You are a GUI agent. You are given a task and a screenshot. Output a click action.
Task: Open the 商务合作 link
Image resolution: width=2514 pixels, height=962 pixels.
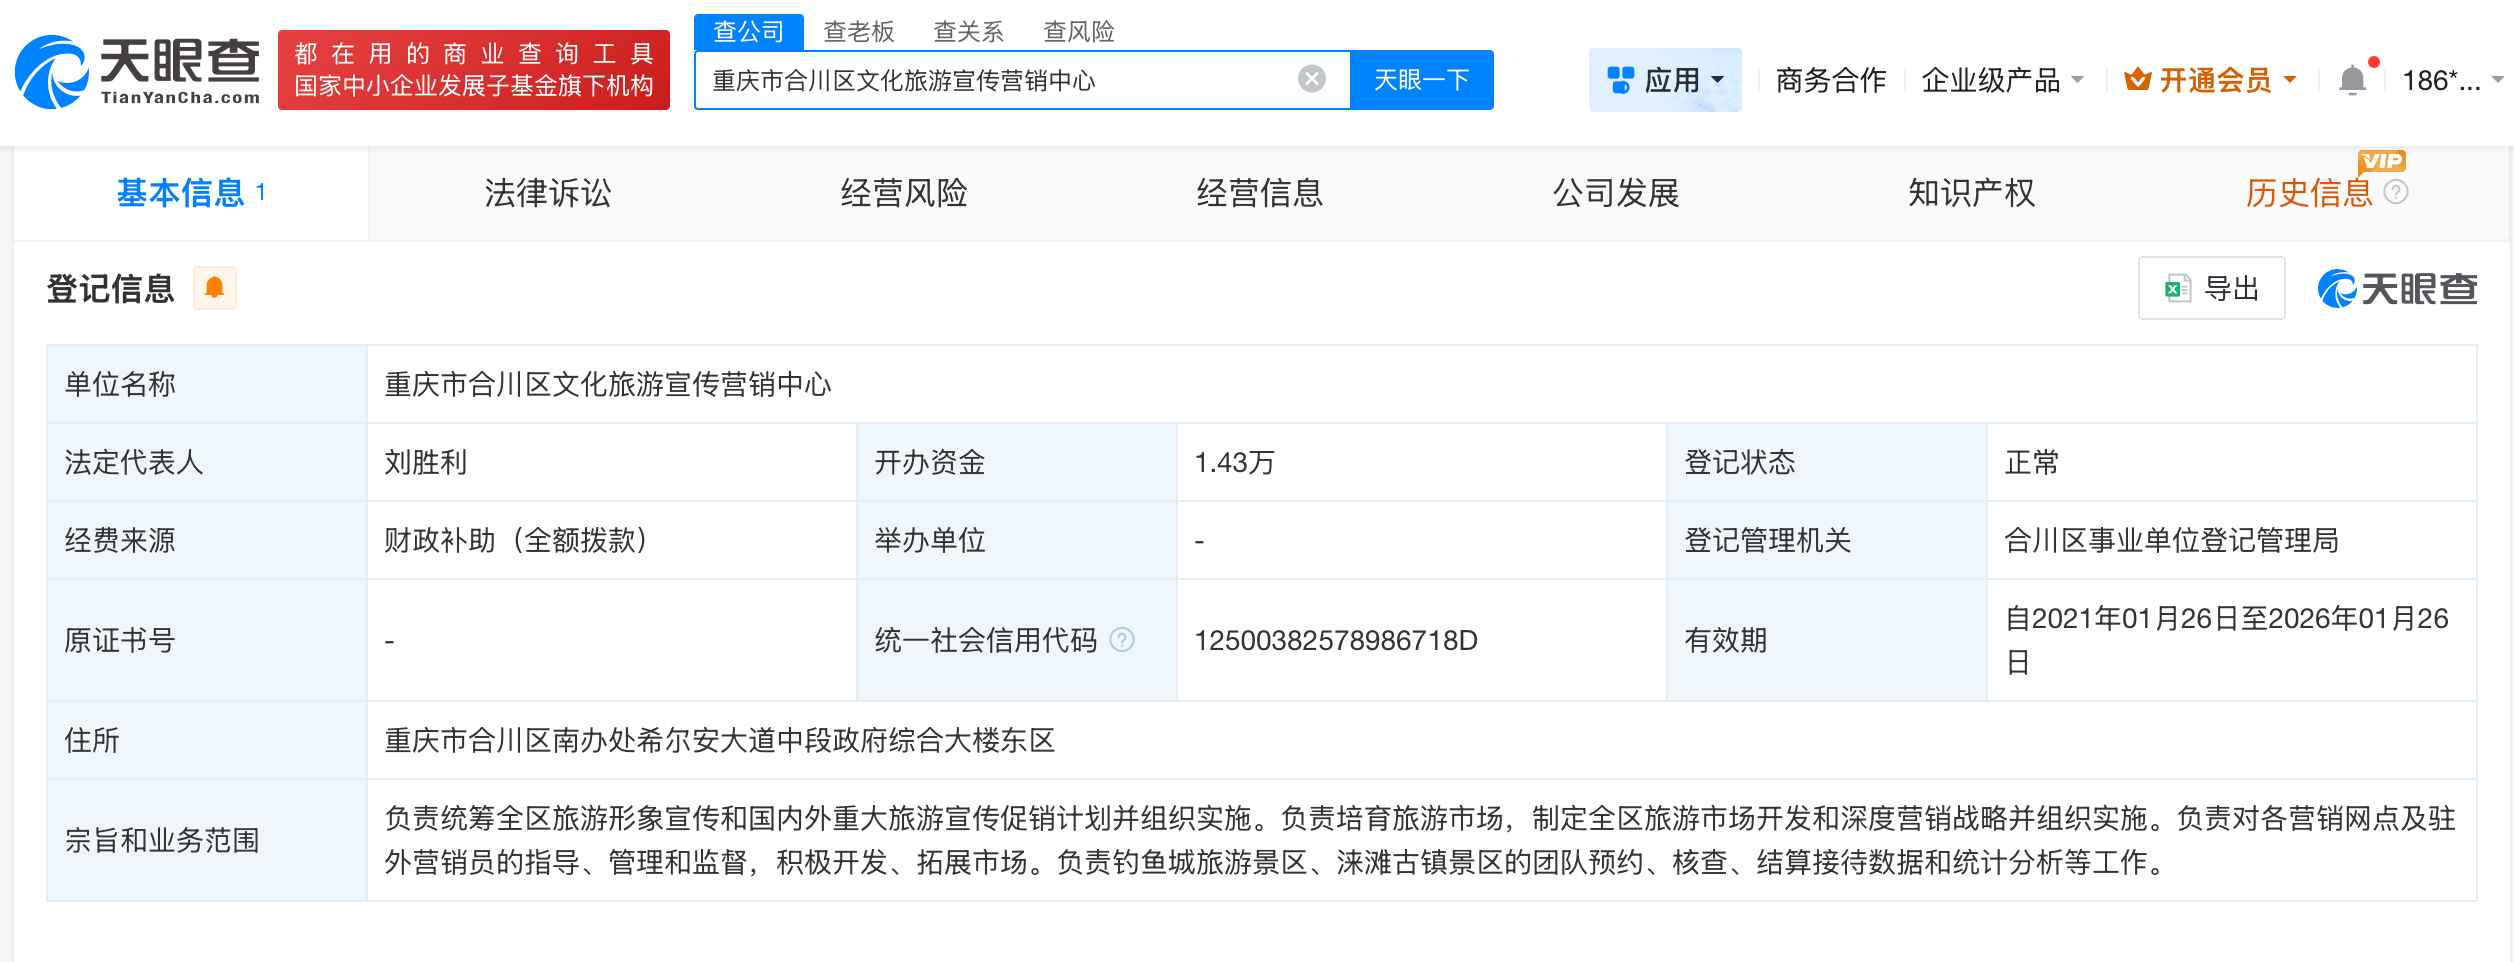pyautogui.click(x=1831, y=80)
